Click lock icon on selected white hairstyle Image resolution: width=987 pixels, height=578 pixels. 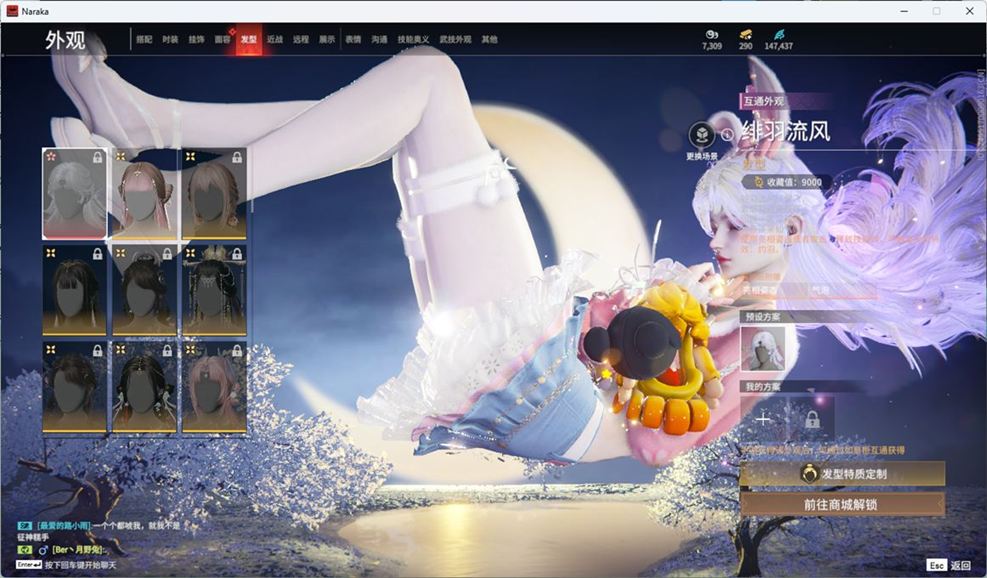pyautogui.click(x=97, y=157)
